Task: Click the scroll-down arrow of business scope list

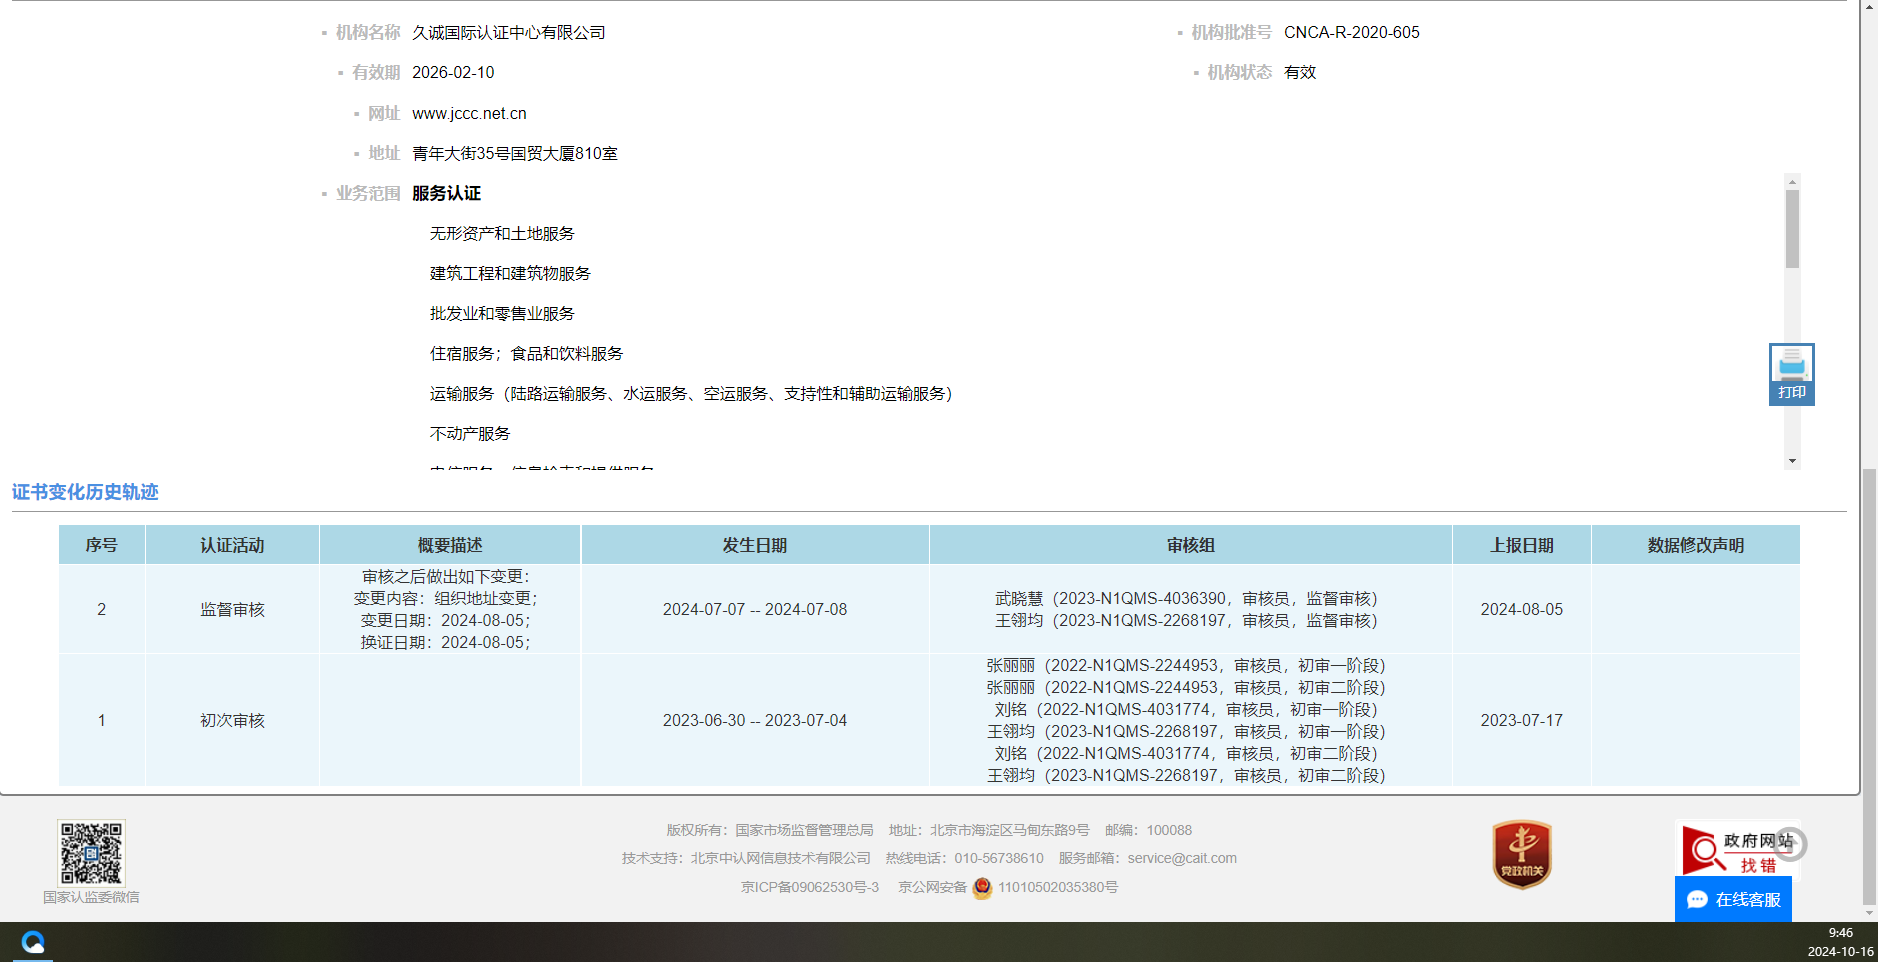Action: point(1792,461)
